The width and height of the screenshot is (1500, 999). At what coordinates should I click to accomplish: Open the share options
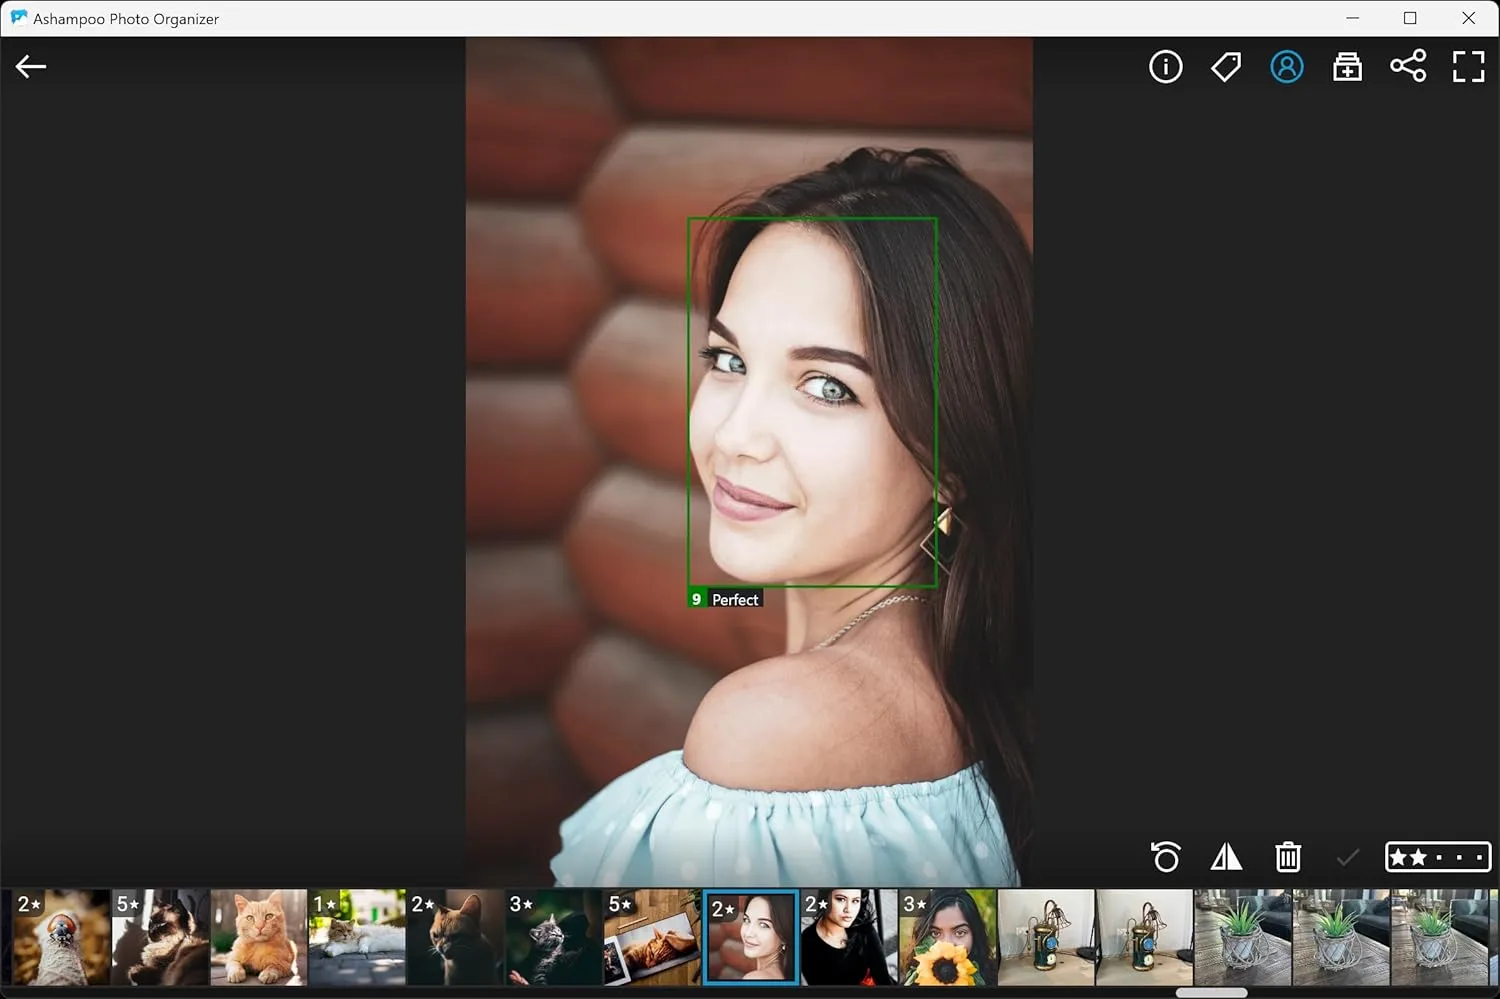pyautogui.click(x=1408, y=66)
